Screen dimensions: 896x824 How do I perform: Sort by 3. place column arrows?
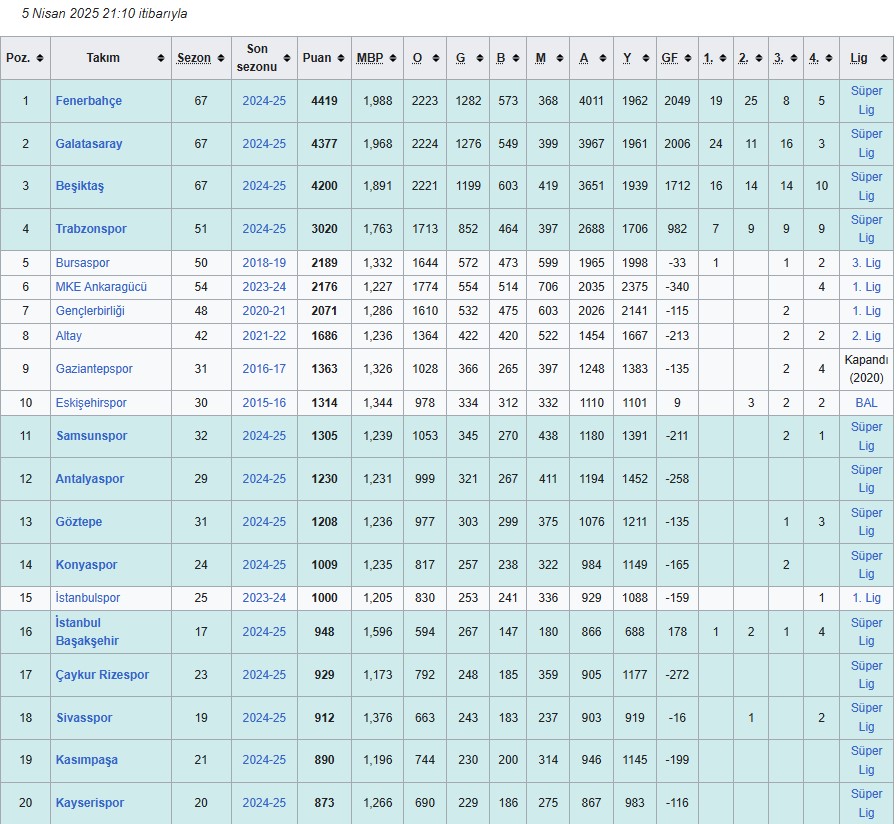point(794,58)
